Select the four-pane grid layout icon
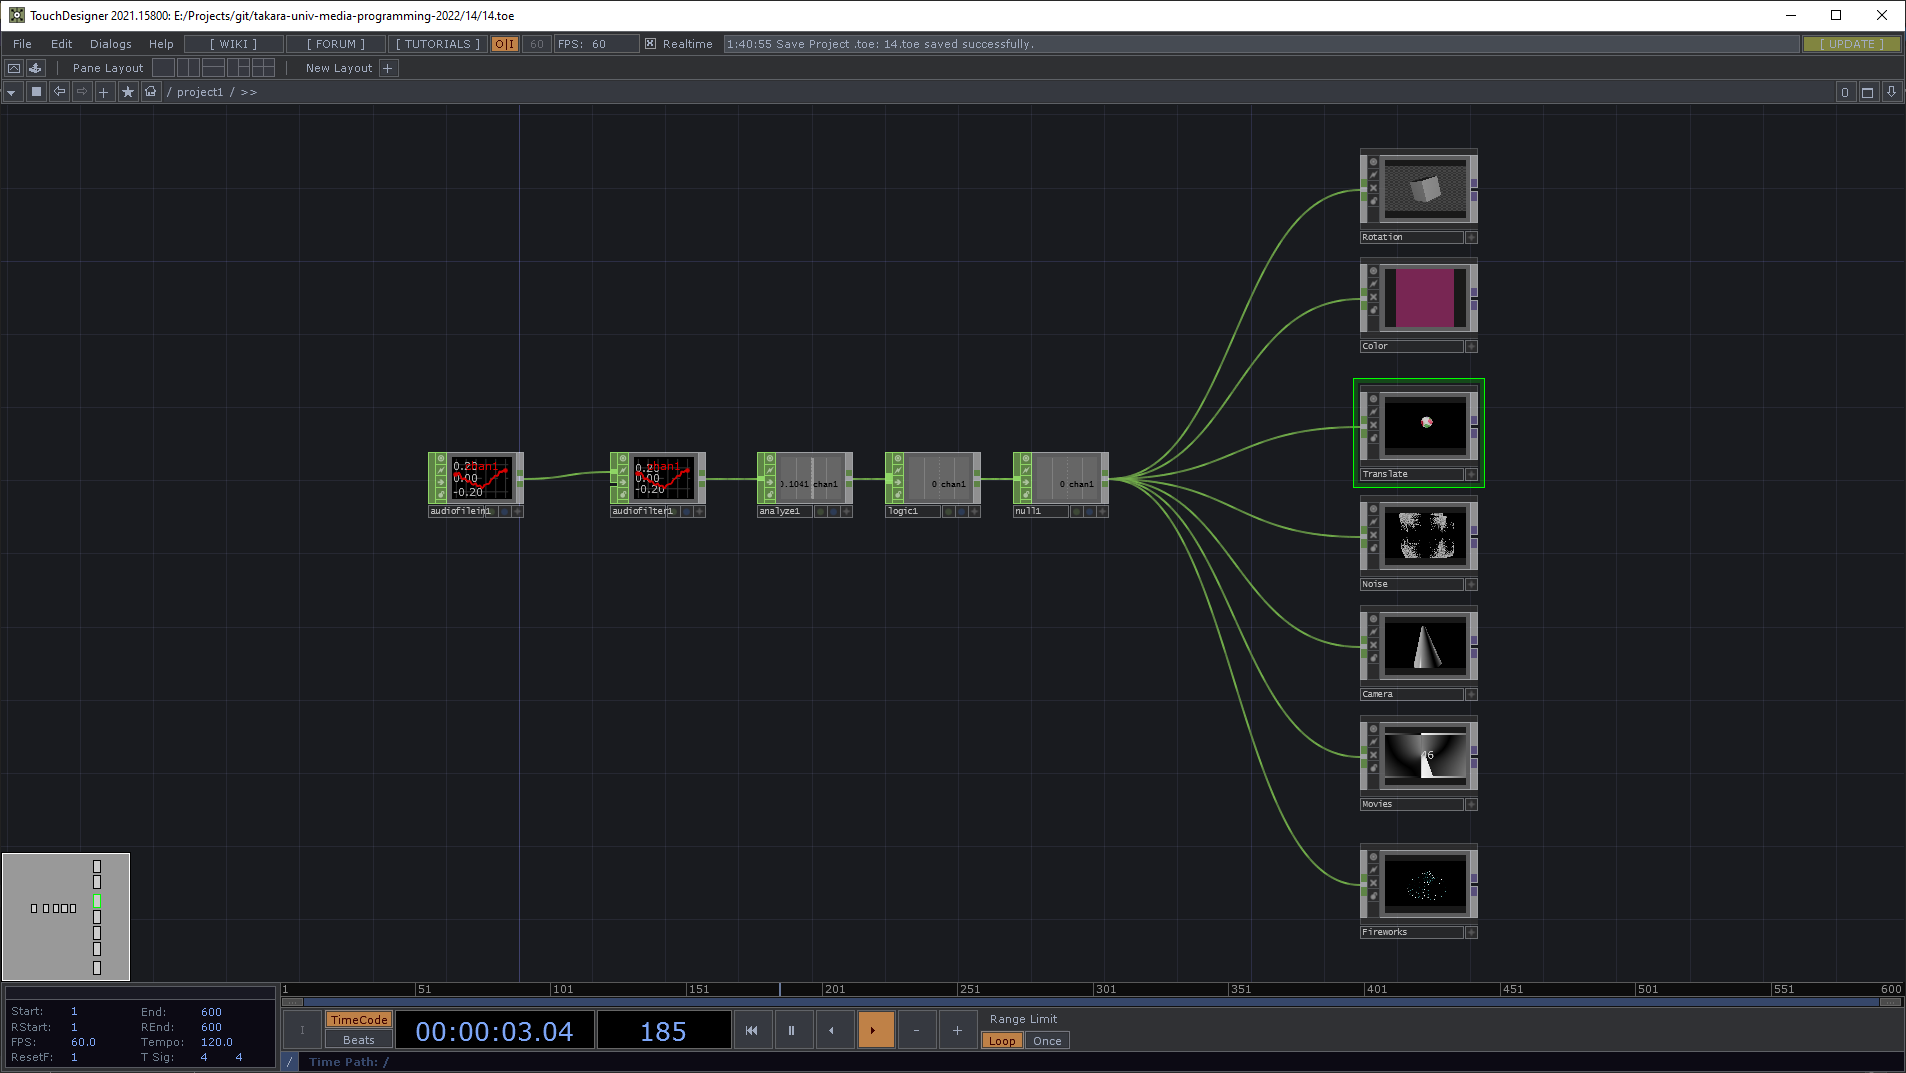The height and width of the screenshot is (1073, 1906). point(263,68)
